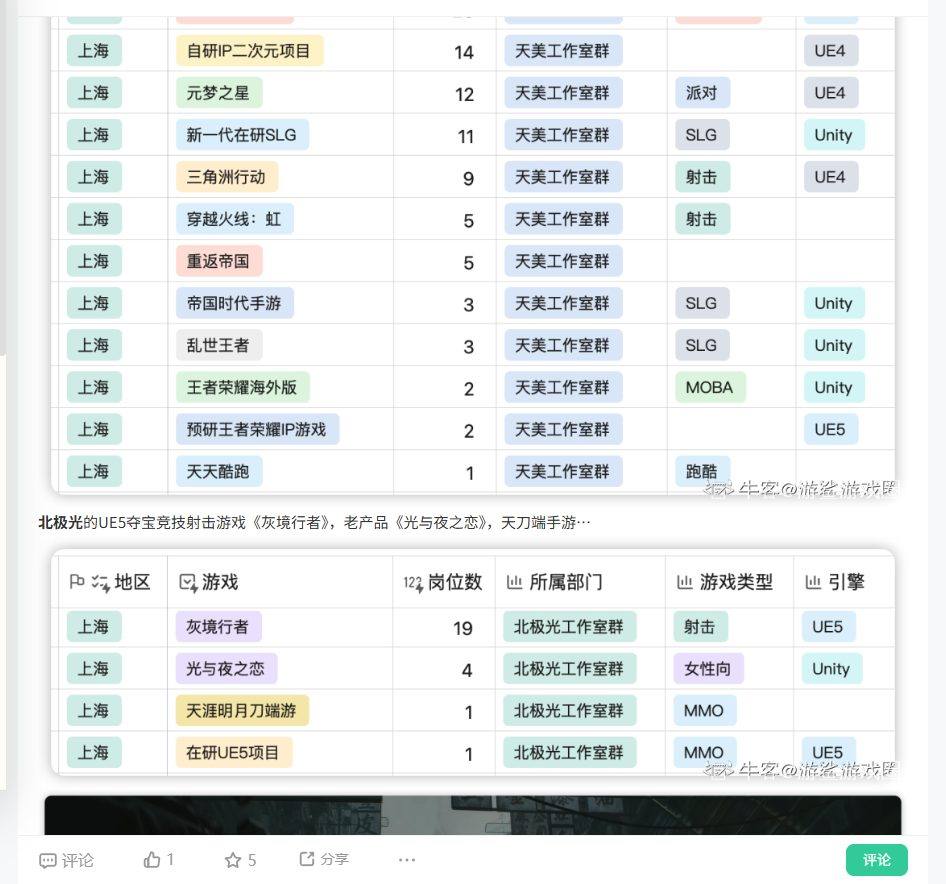
Task: Click job count 19 for 灰境行者
Action: pos(463,628)
